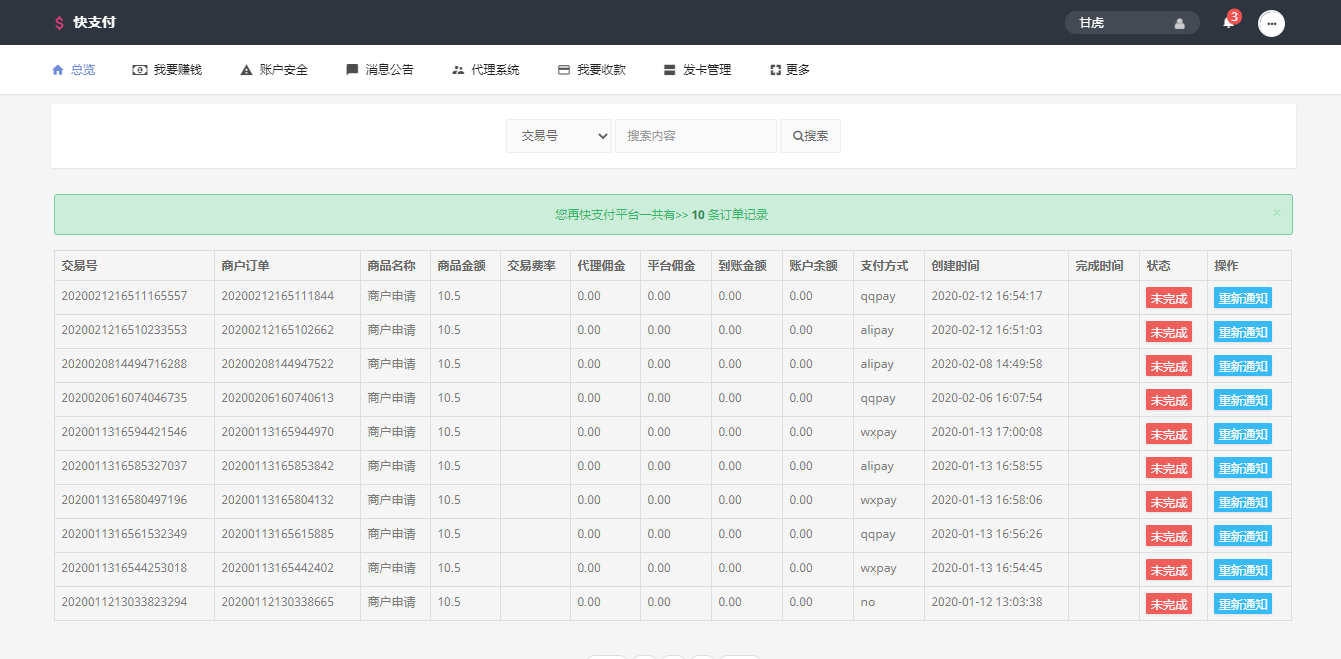This screenshot has height=659, width=1341.
Task: Click 未完成 status for order 2020011213033823294
Action: (x=1169, y=604)
